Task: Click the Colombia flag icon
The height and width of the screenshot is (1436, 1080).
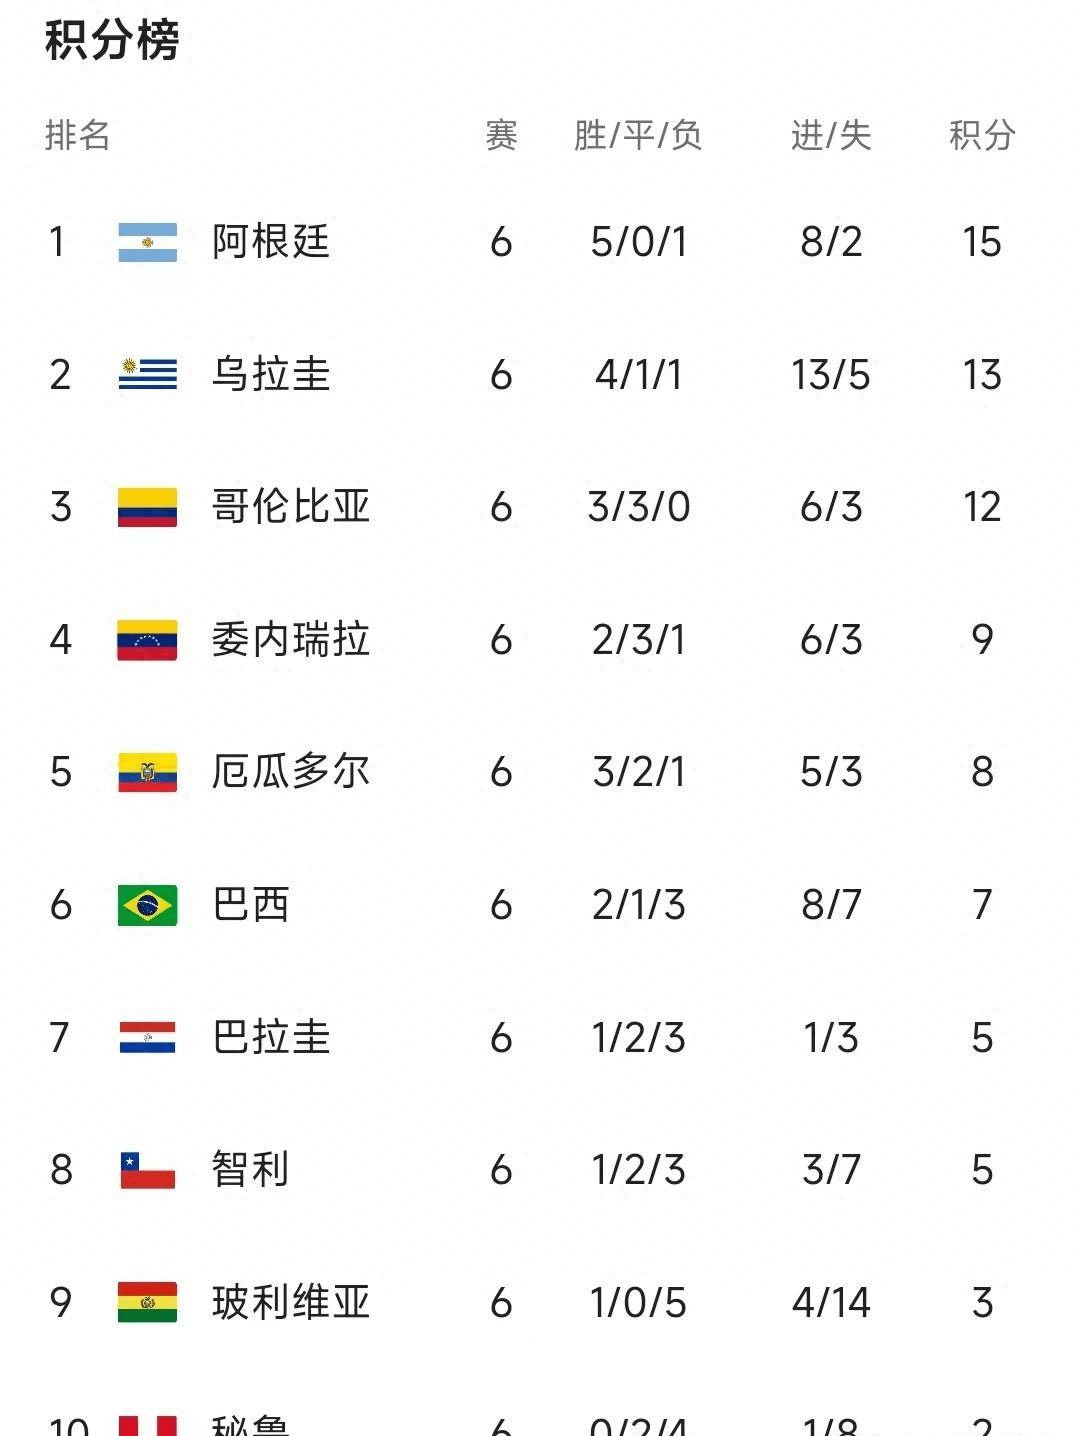Action: 147,507
